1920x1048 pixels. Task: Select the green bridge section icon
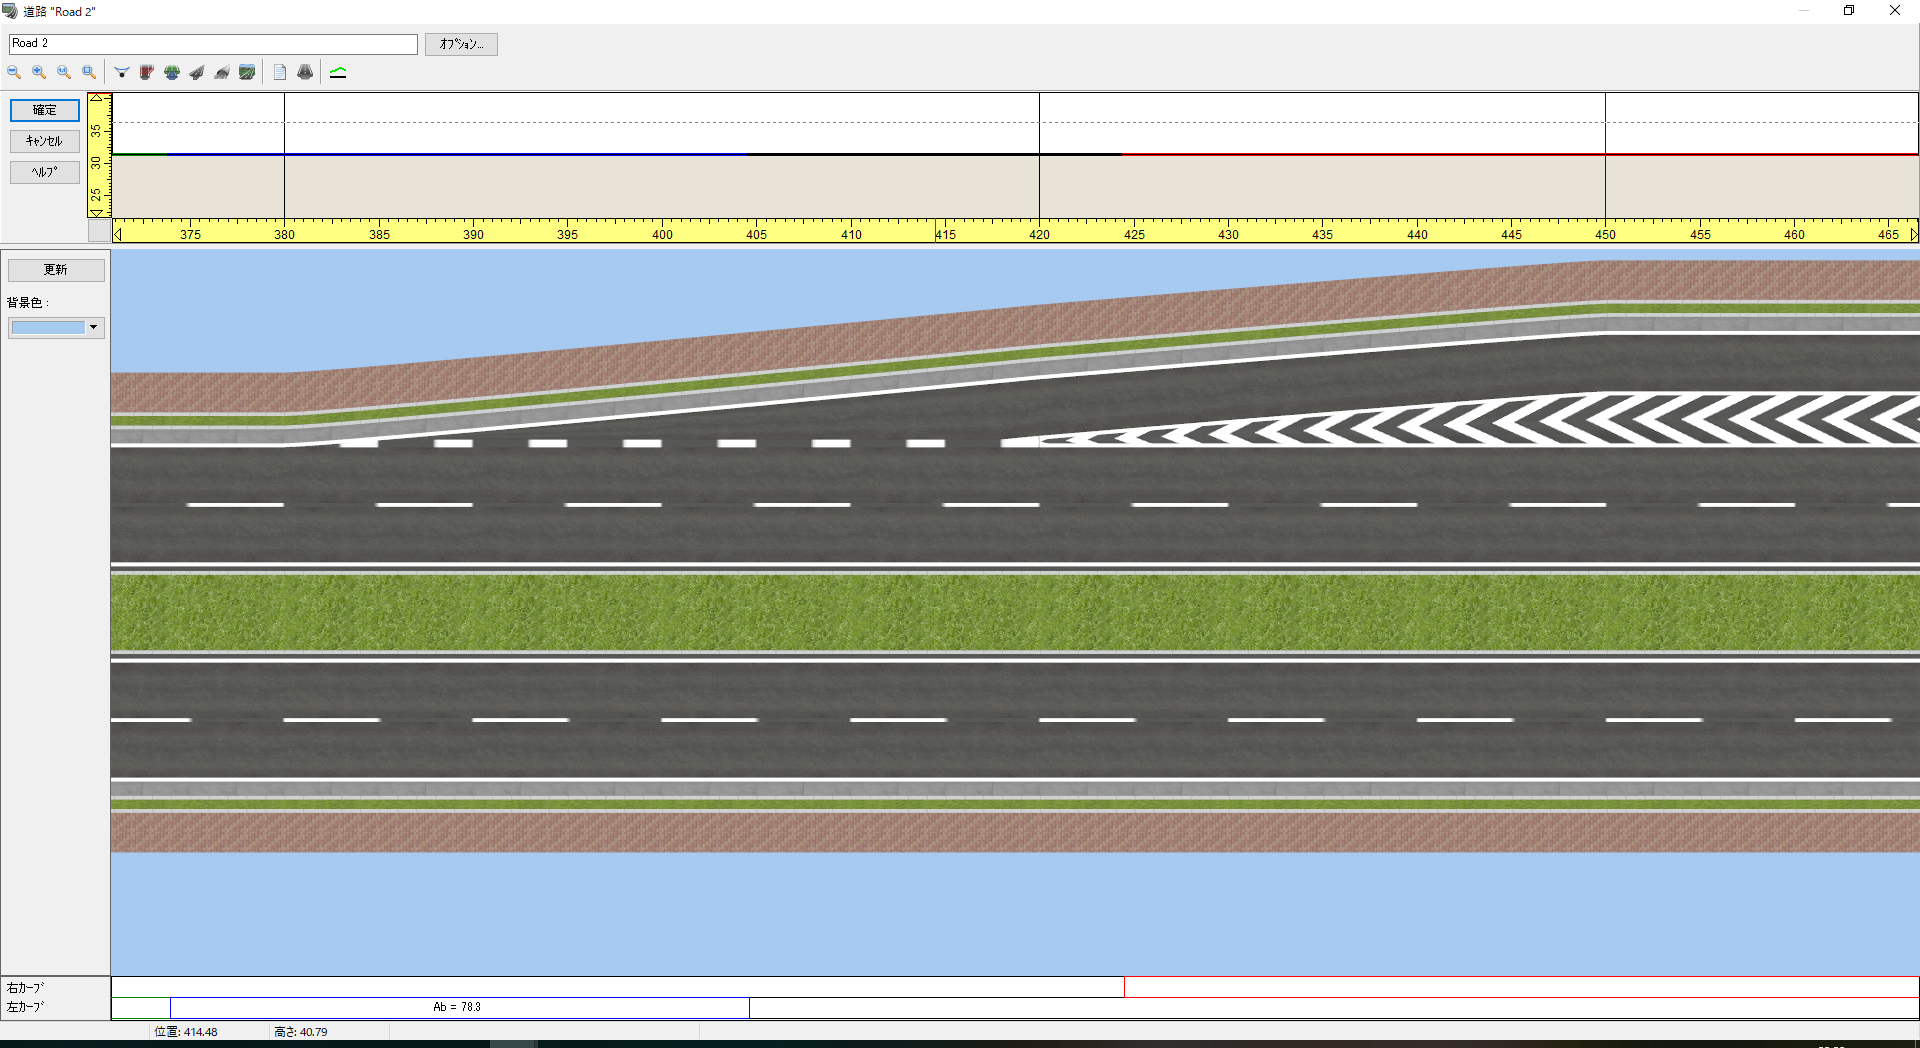click(172, 72)
